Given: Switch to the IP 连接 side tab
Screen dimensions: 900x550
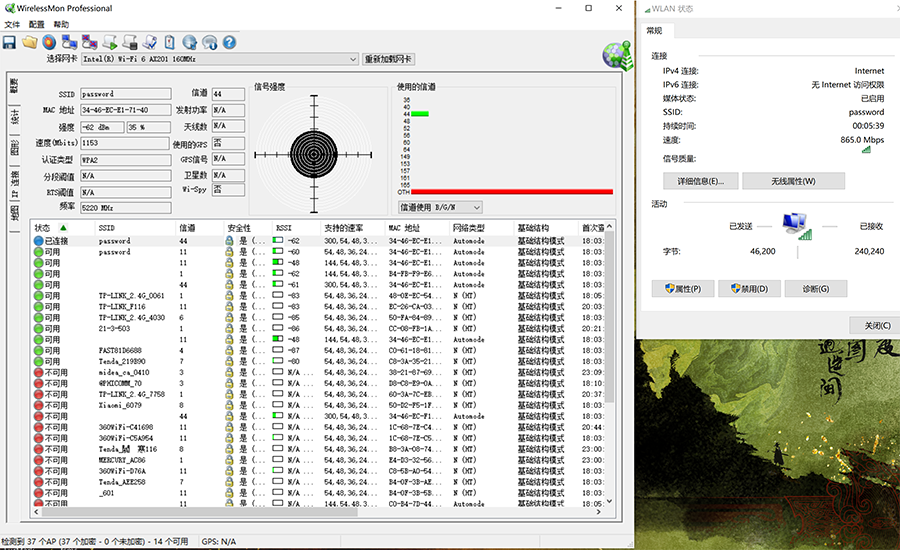Looking at the screenshot, I should 14,184.
